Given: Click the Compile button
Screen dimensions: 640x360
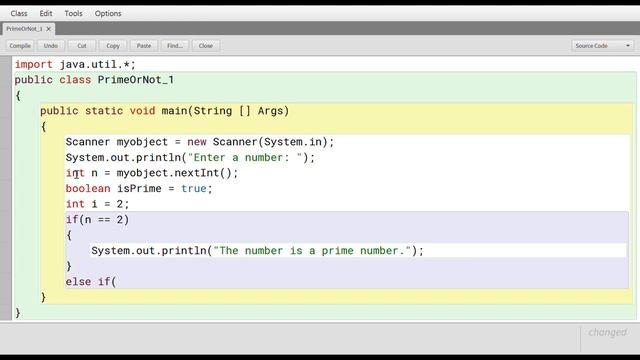Looking at the screenshot, I should coord(20,46).
